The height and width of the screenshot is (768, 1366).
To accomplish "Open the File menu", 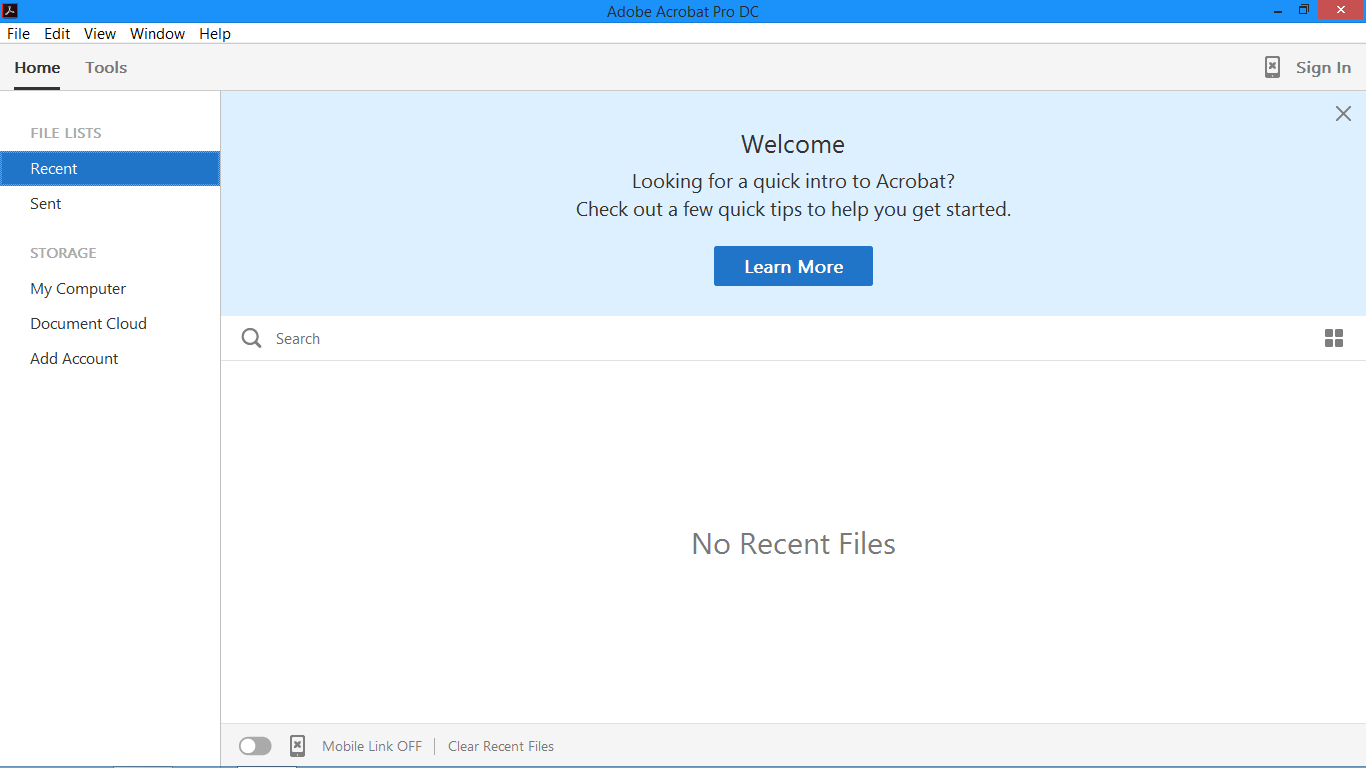I will pos(17,33).
